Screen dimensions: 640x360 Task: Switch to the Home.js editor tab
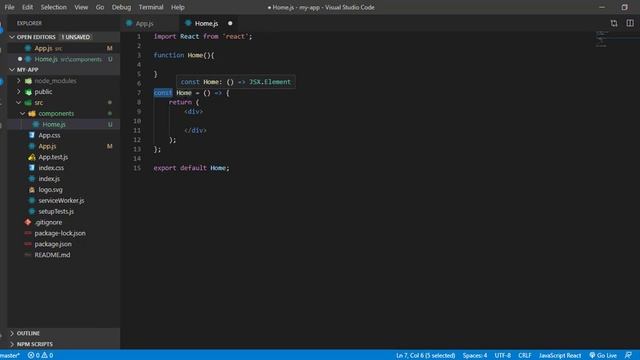[x=209, y=23]
